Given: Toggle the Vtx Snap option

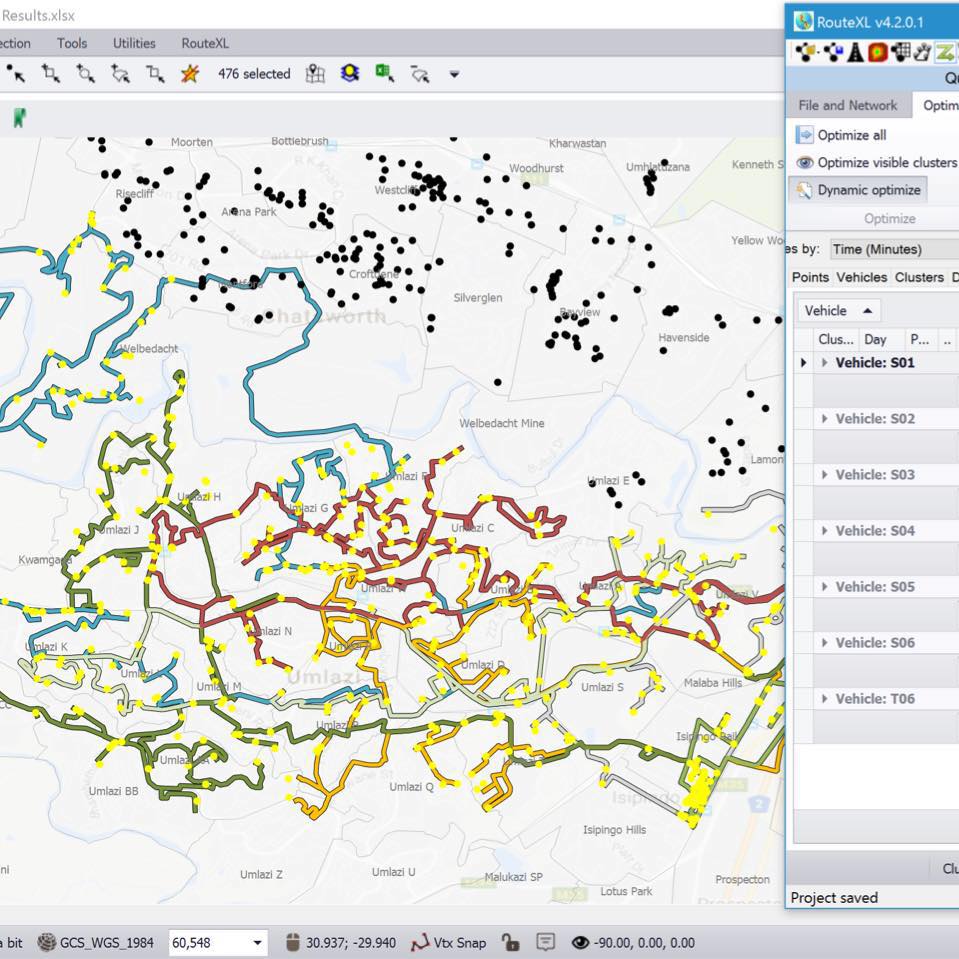Looking at the screenshot, I should click(449, 942).
